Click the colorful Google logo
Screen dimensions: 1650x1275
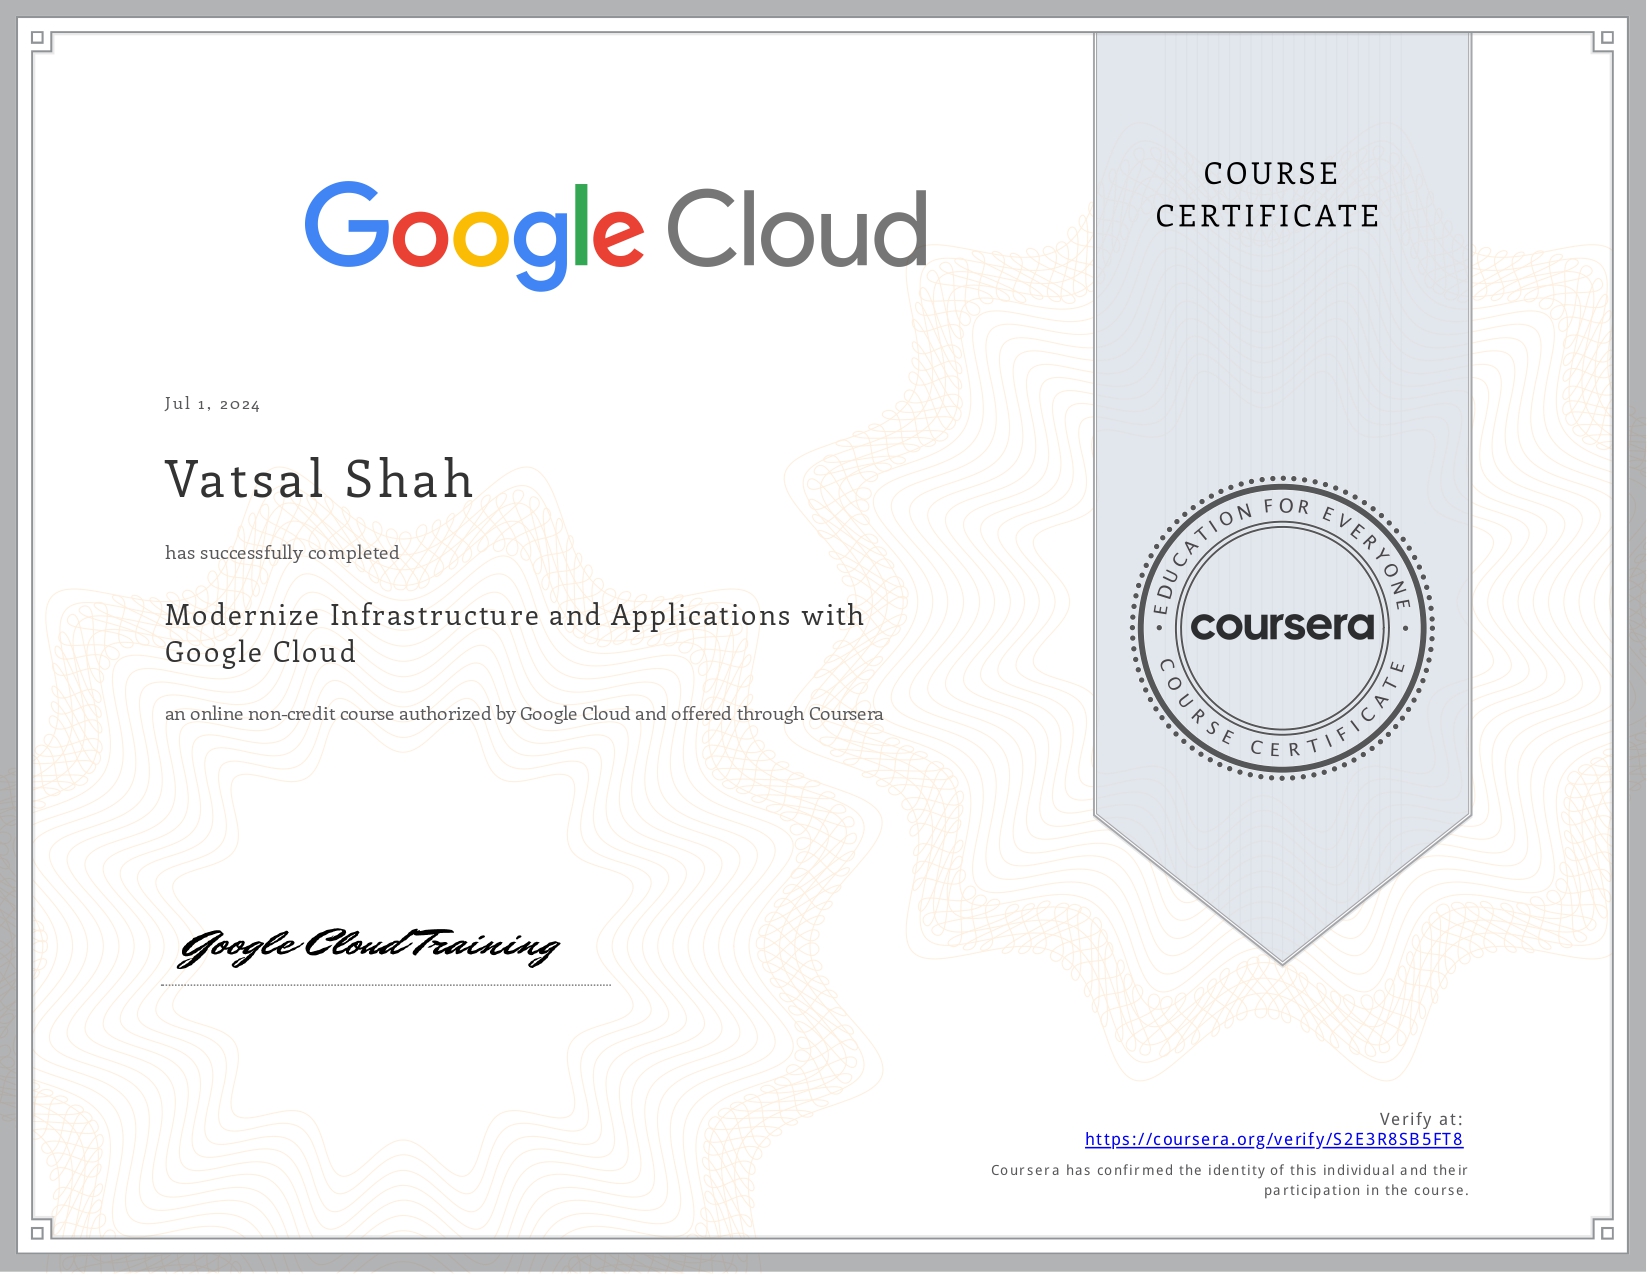pos(473,234)
